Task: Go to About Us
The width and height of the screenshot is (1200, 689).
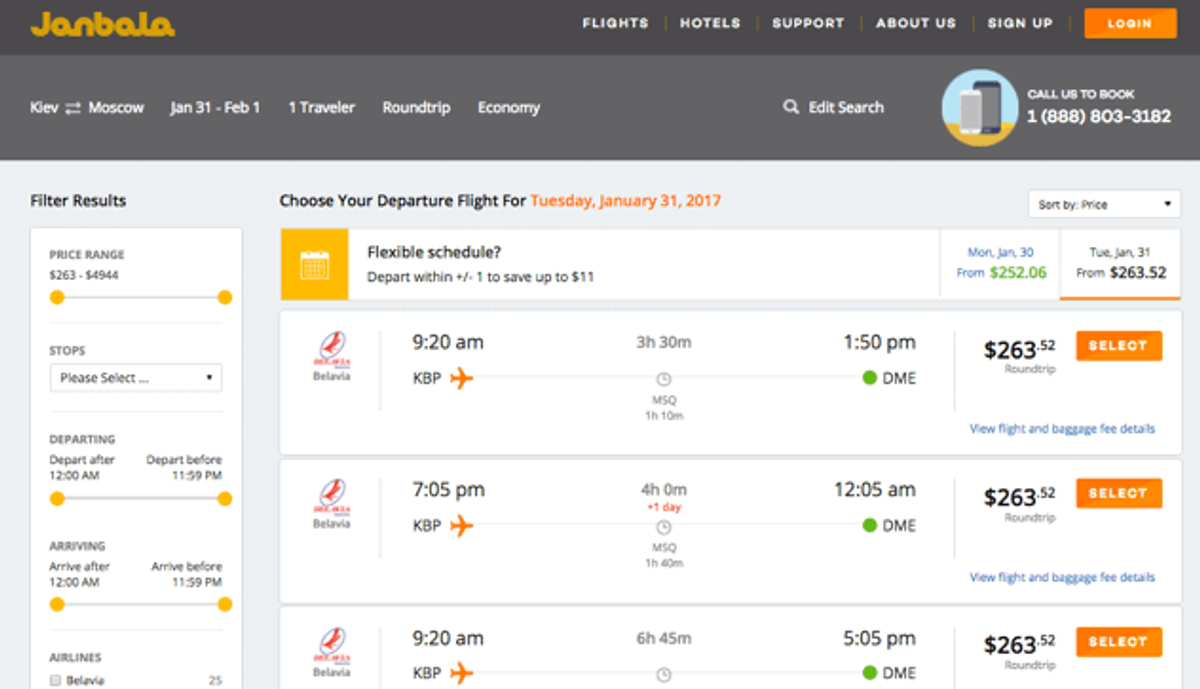Action: (x=916, y=23)
